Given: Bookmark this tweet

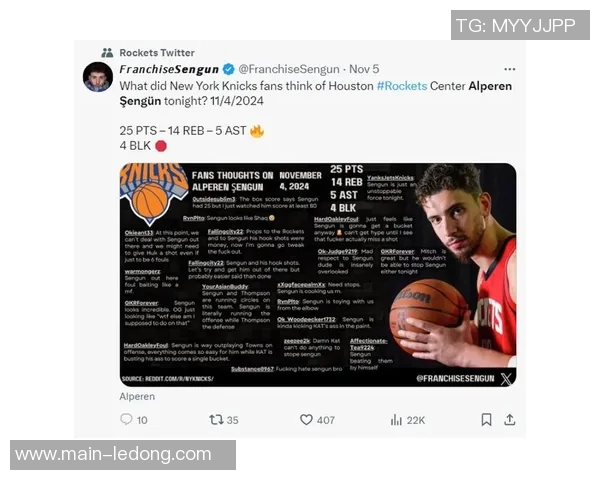Looking at the screenshot, I should pos(486,420).
